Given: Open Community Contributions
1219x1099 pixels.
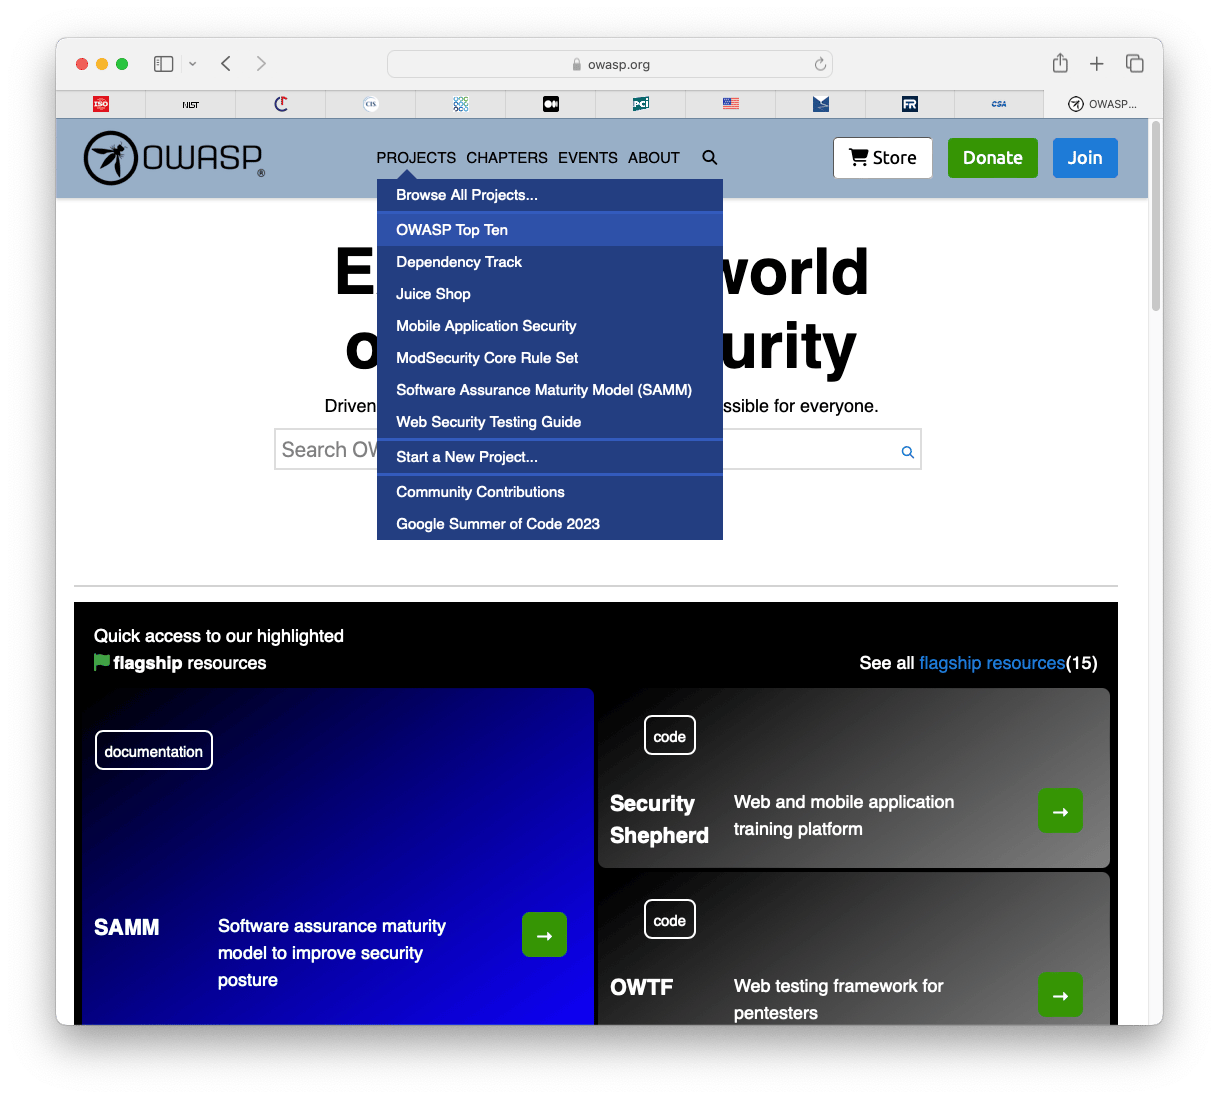Looking at the screenshot, I should tap(550, 492).
